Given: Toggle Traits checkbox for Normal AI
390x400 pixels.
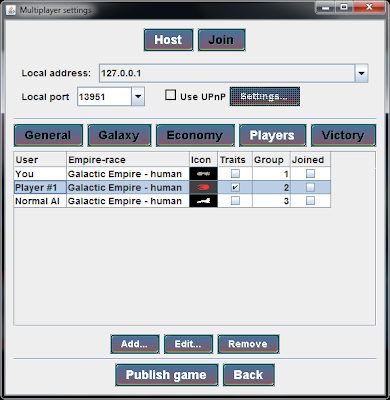Looking at the screenshot, I should pyautogui.click(x=235, y=201).
